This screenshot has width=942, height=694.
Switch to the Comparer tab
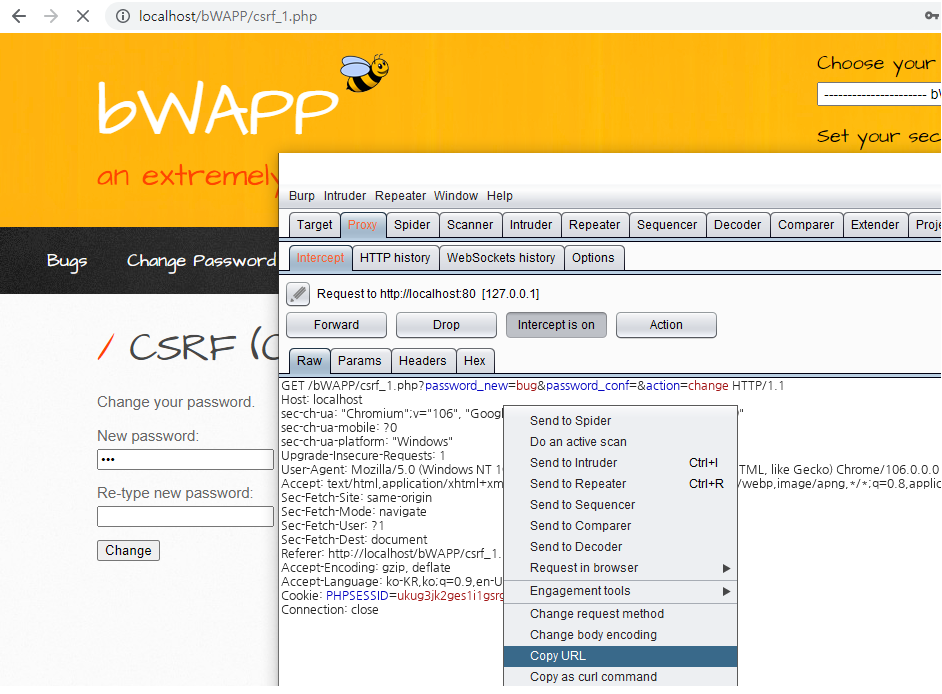tap(806, 225)
